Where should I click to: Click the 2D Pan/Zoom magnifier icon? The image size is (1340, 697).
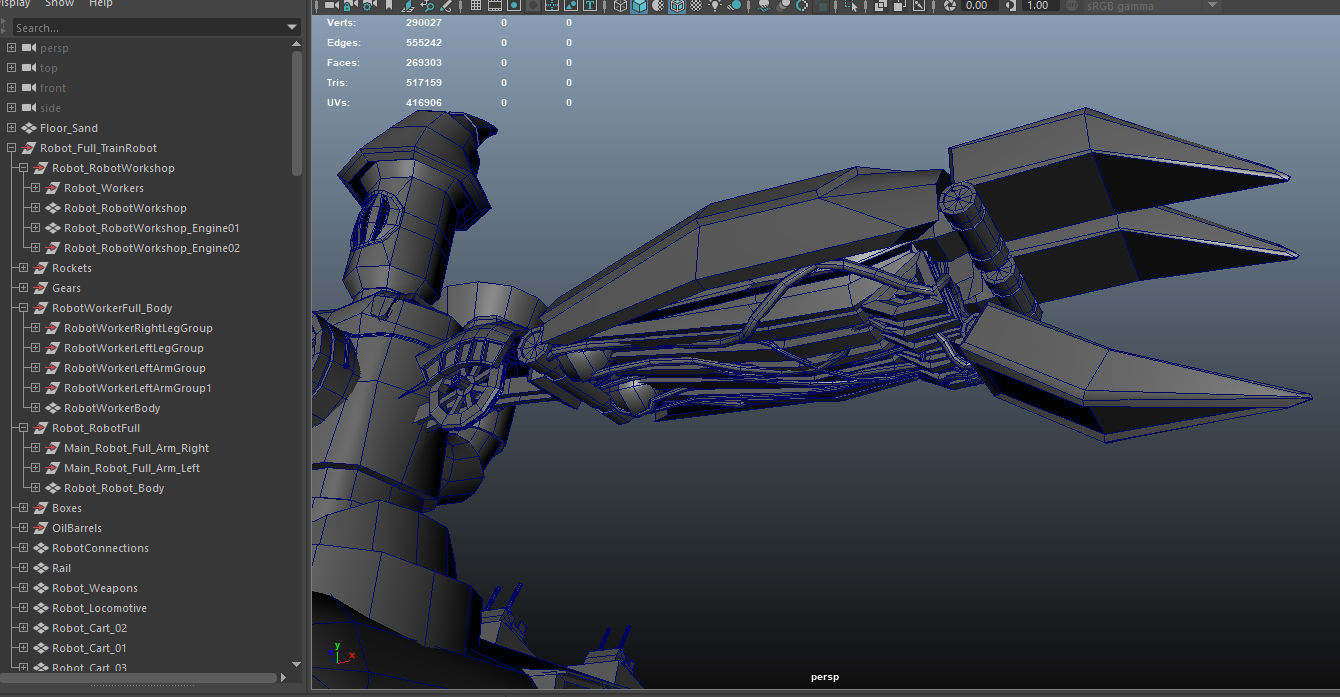coord(428,5)
